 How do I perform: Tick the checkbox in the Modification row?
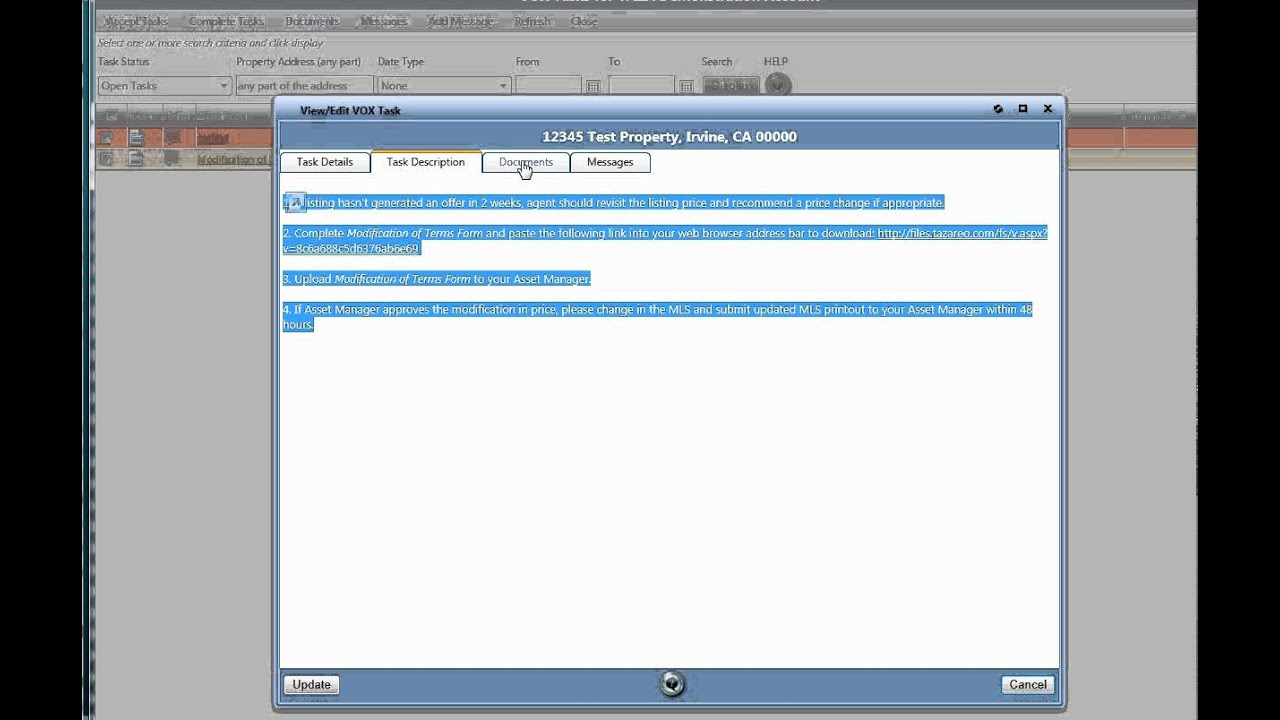point(106,158)
